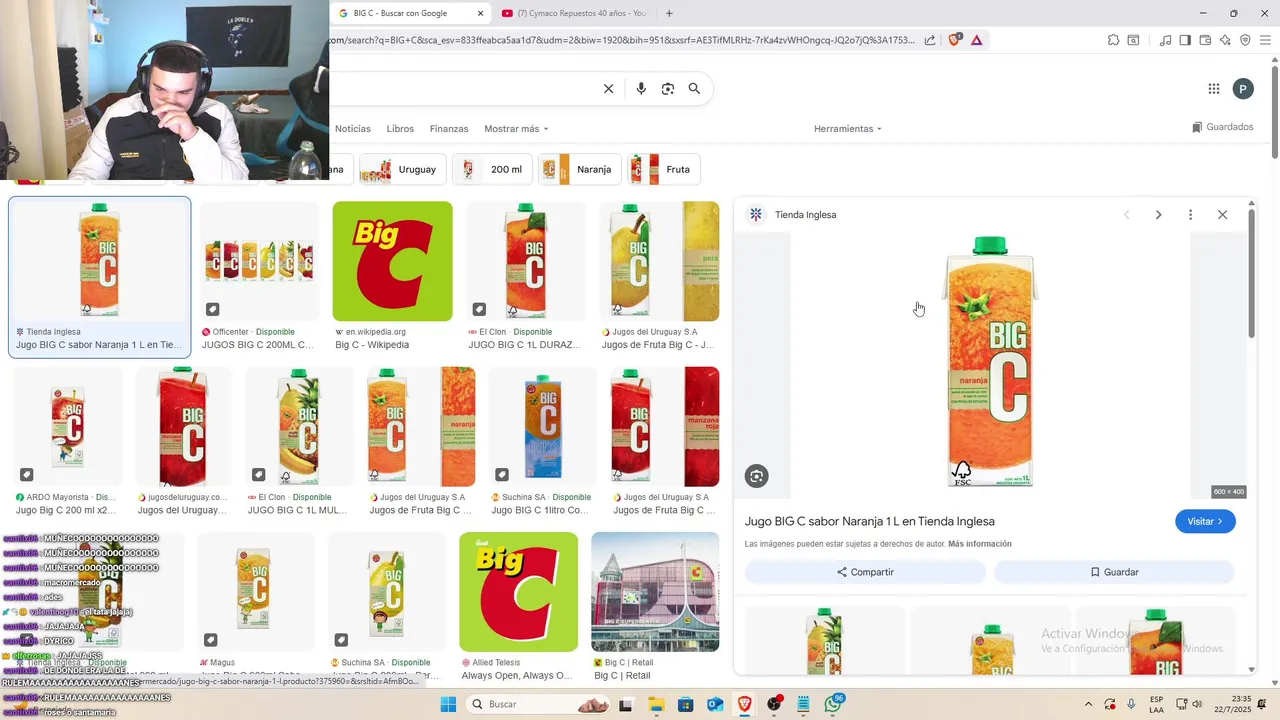The width and height of the screenshot is (1280, 720).
Task: Open El Clon JUGO BIG C 1L DURAZNO result
Action: coord(526,276)
